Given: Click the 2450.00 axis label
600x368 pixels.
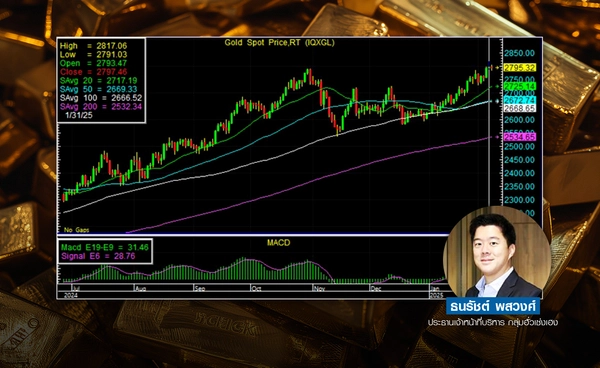Looking at the screenshot, I should click(519, 160).
